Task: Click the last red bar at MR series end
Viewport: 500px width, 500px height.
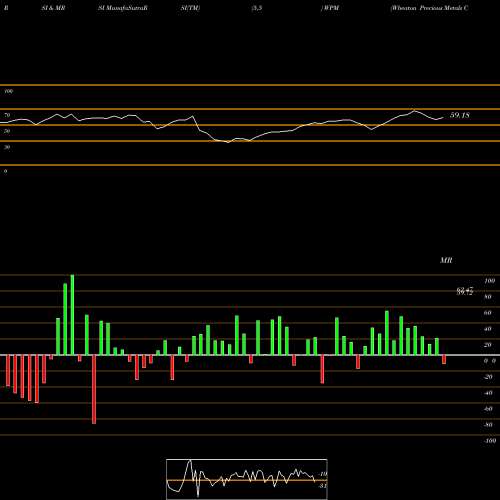Action: coord(444,359)
